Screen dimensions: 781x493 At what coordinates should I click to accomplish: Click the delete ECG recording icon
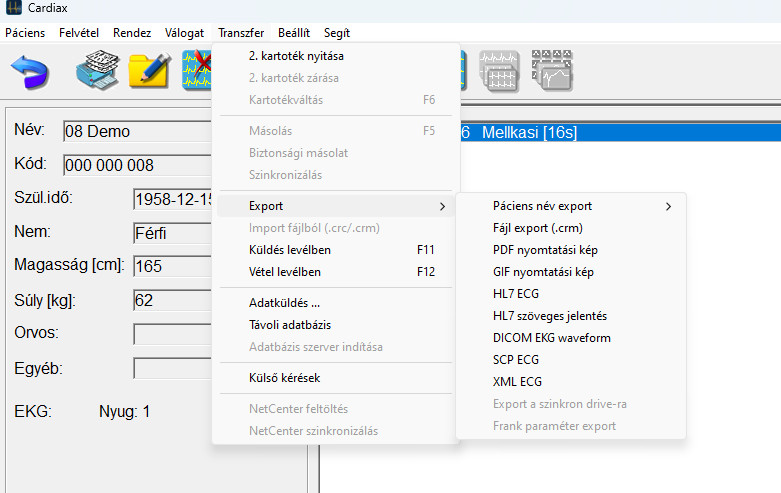[x=196, y=70]
